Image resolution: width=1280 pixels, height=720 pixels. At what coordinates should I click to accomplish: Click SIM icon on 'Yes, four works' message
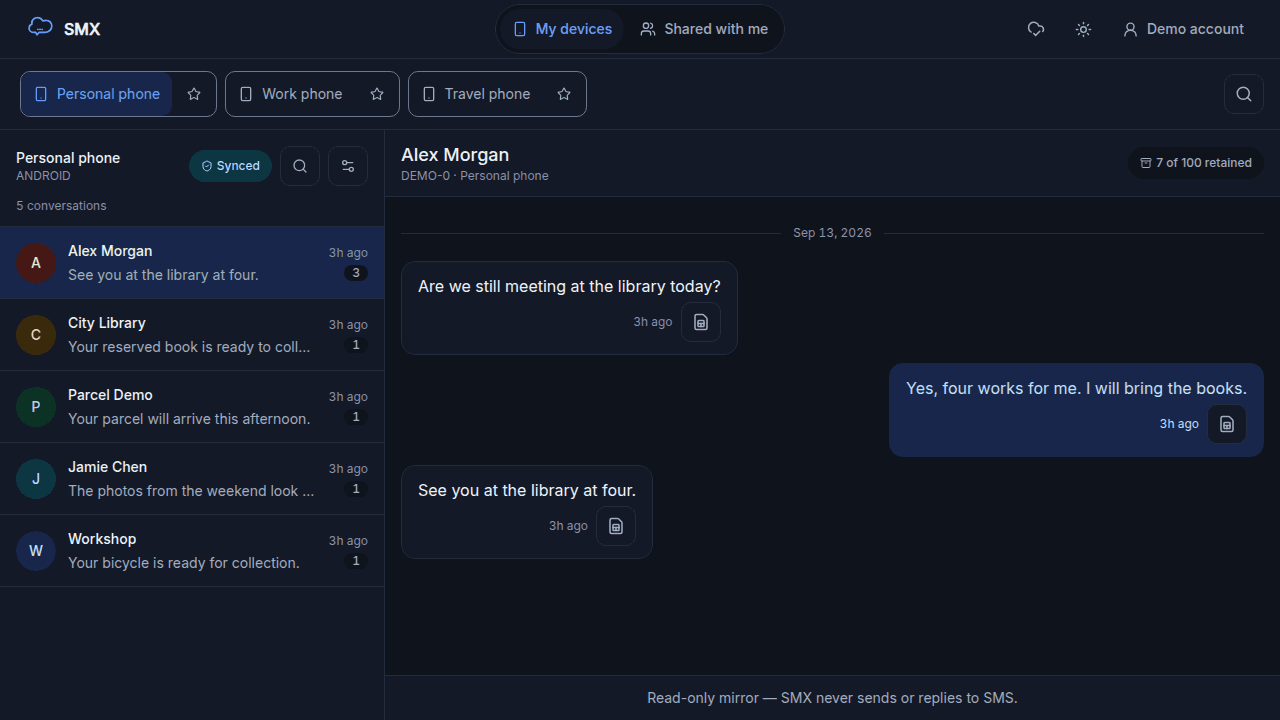coord(1227,424)
